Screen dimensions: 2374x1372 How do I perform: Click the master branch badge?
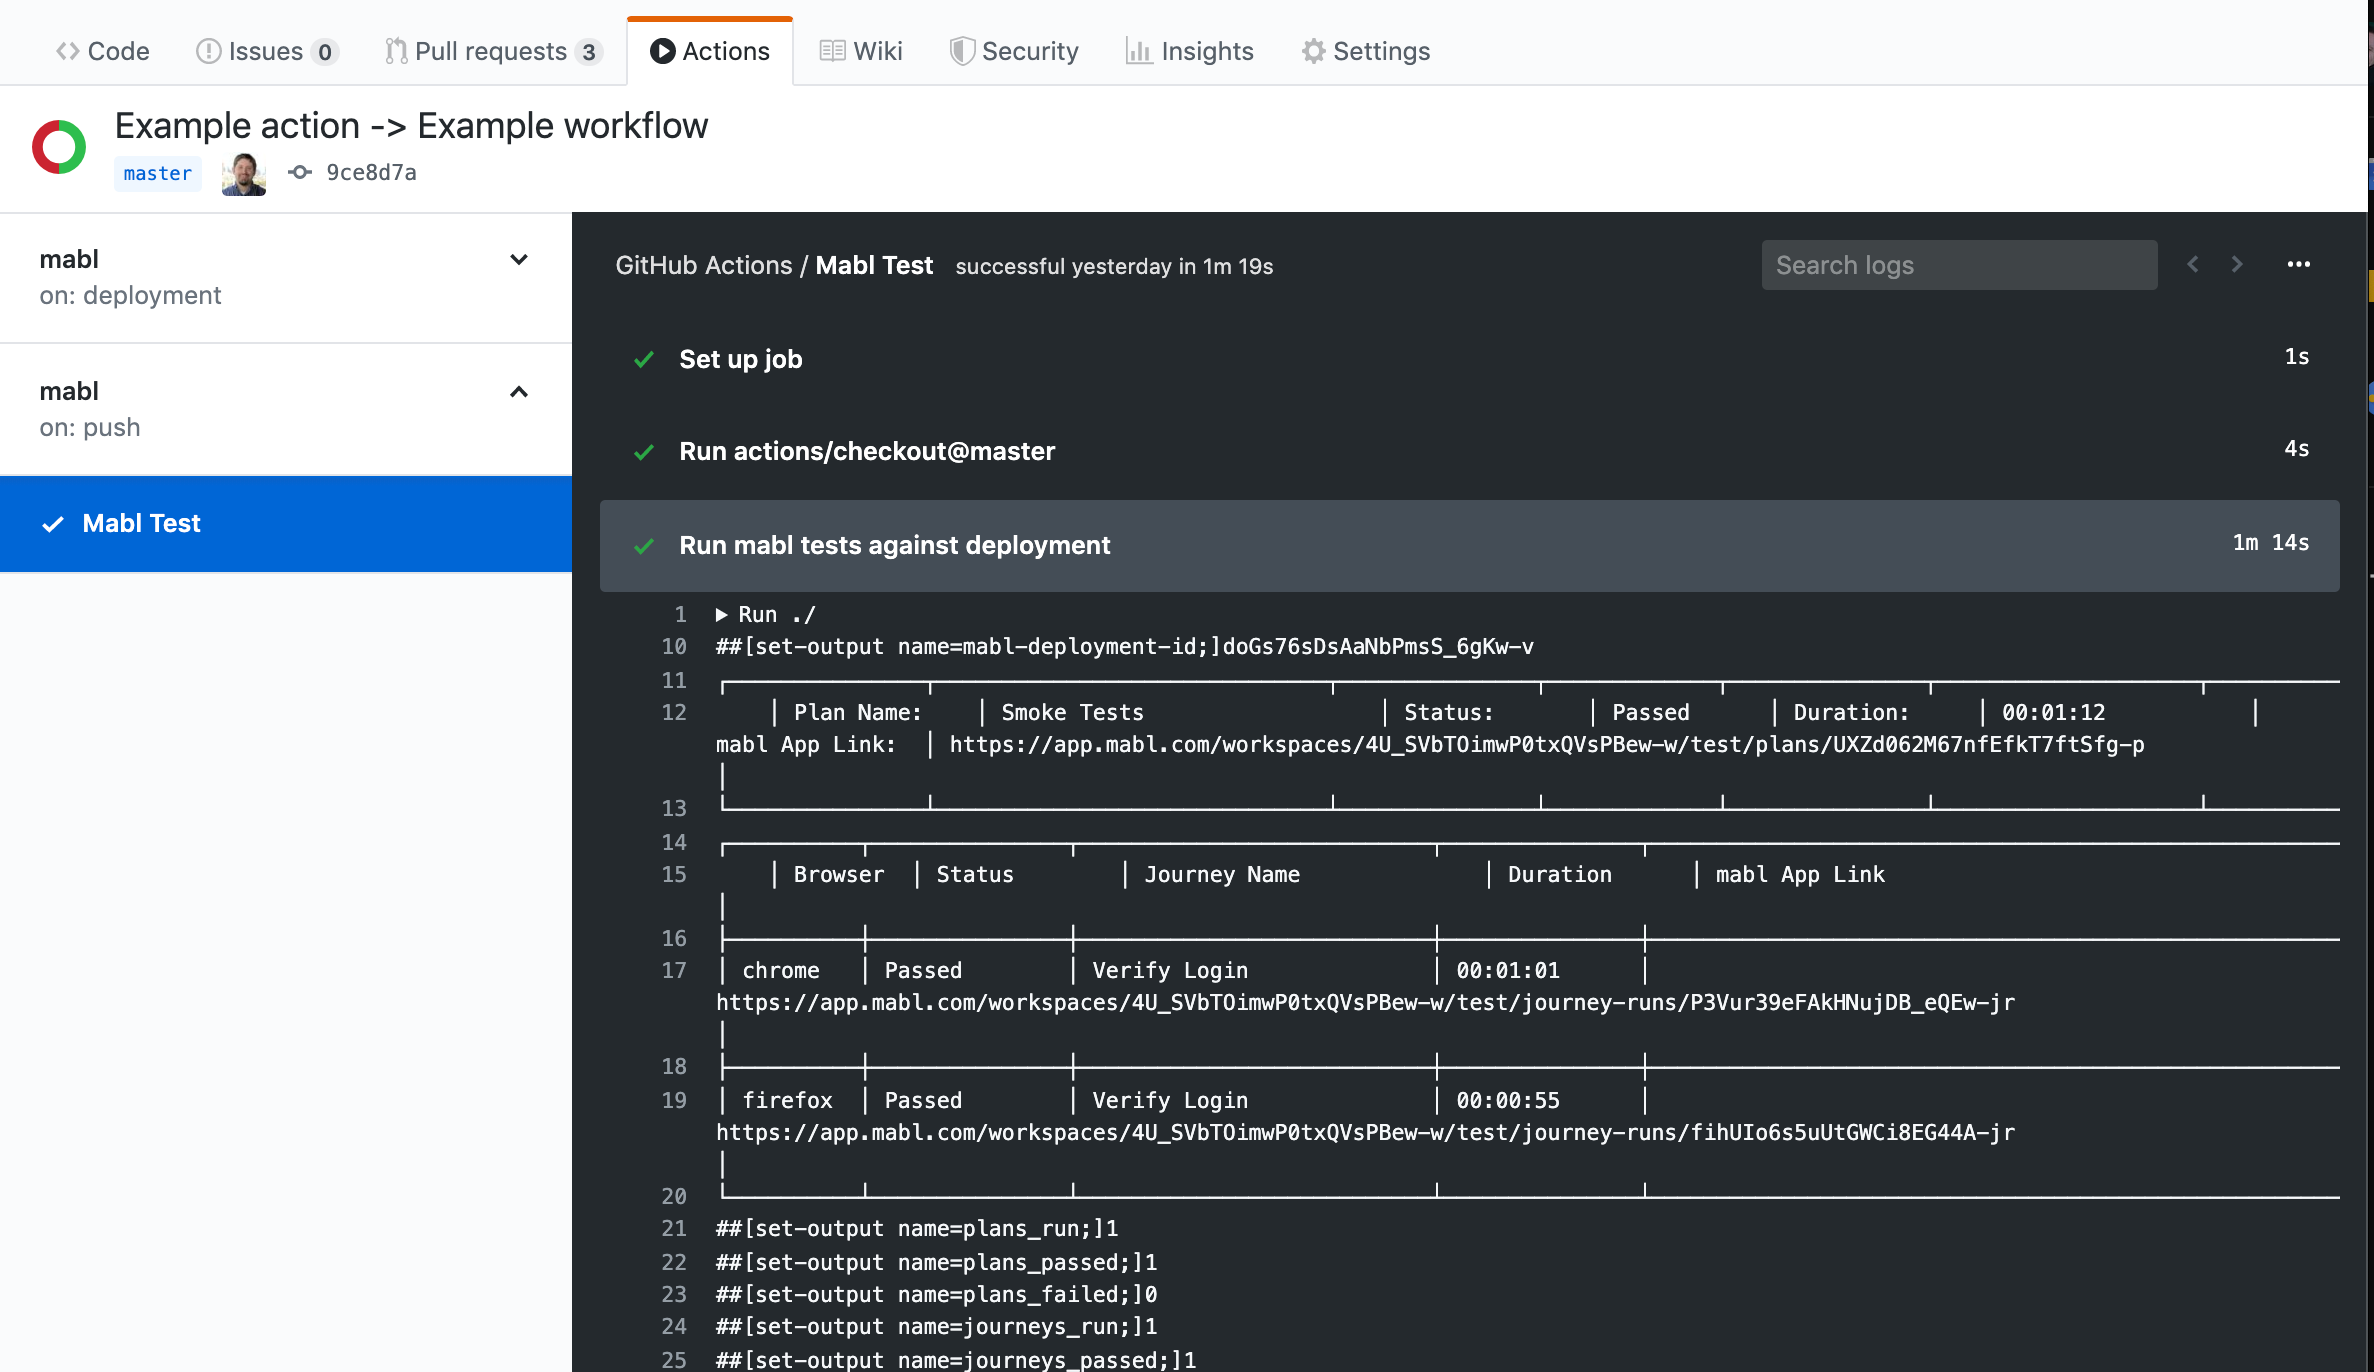pos(157,172)
